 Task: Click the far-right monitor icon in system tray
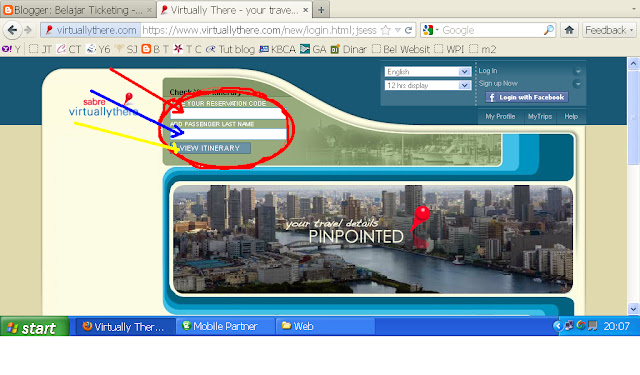pyautogui.click(x=593, y=326)
